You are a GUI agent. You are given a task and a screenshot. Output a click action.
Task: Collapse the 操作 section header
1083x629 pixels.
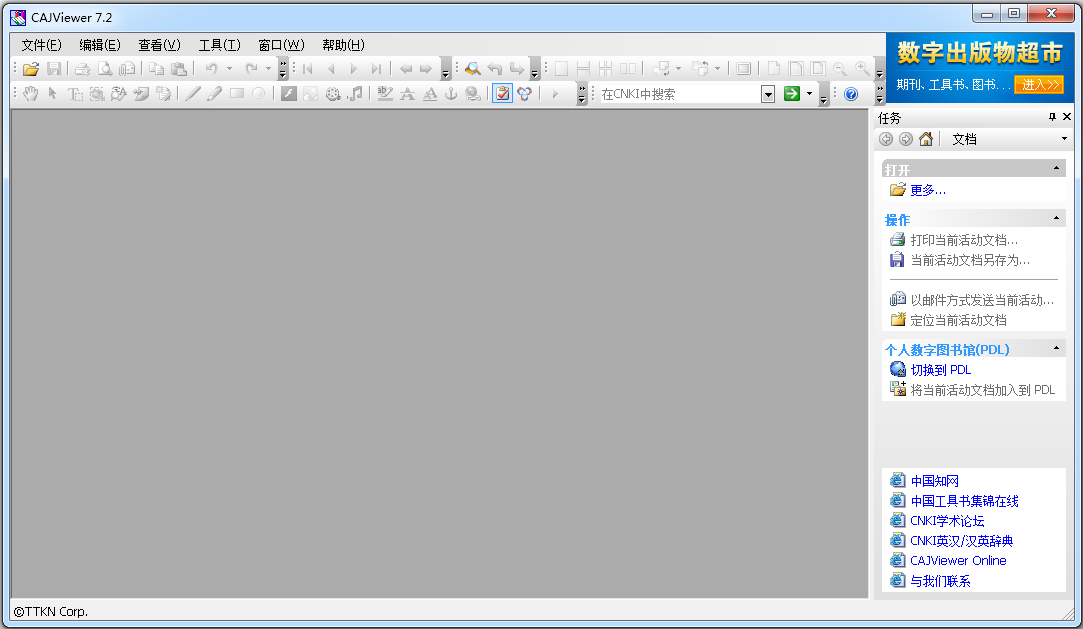(x=1056, y=218)
